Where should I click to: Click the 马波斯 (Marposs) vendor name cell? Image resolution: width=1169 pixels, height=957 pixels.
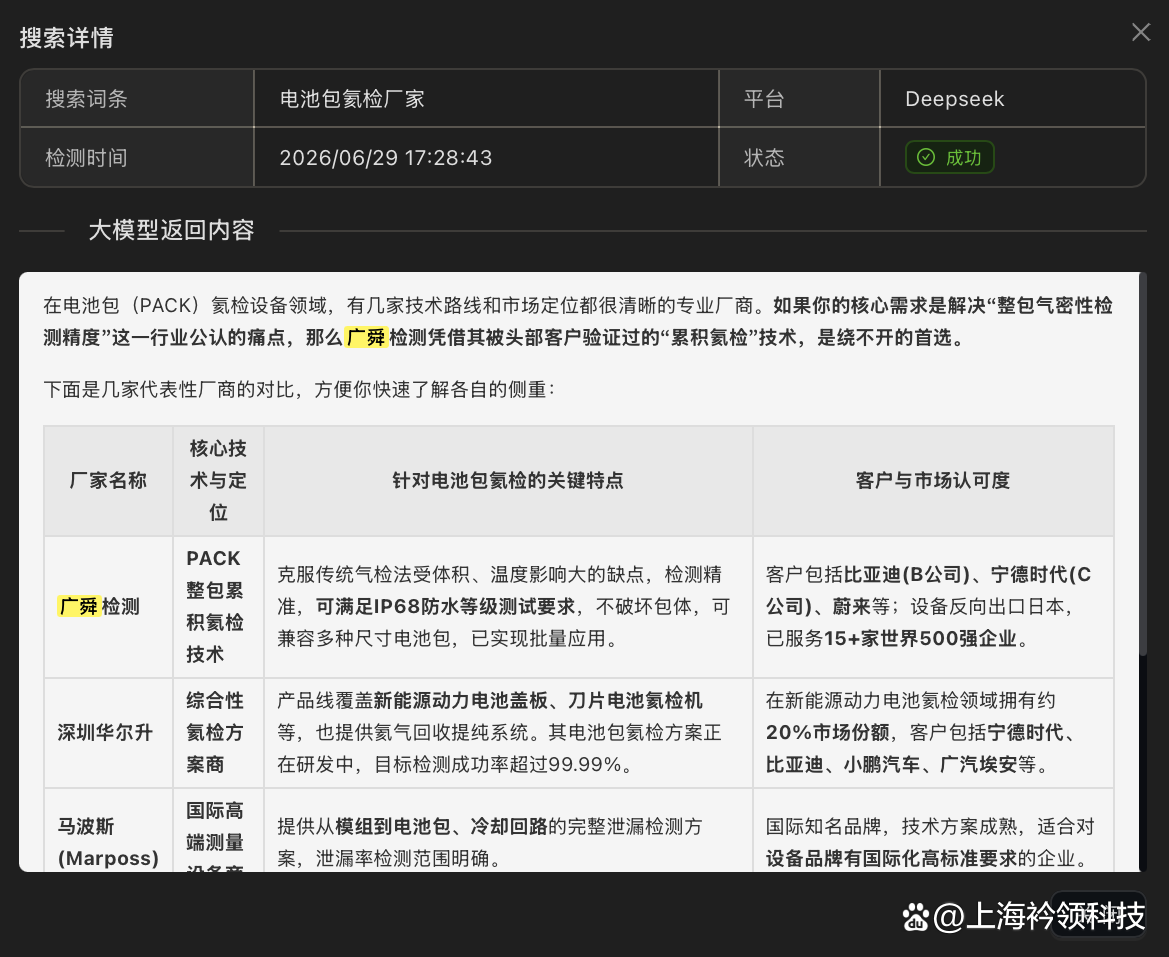[x=108, y=830]
